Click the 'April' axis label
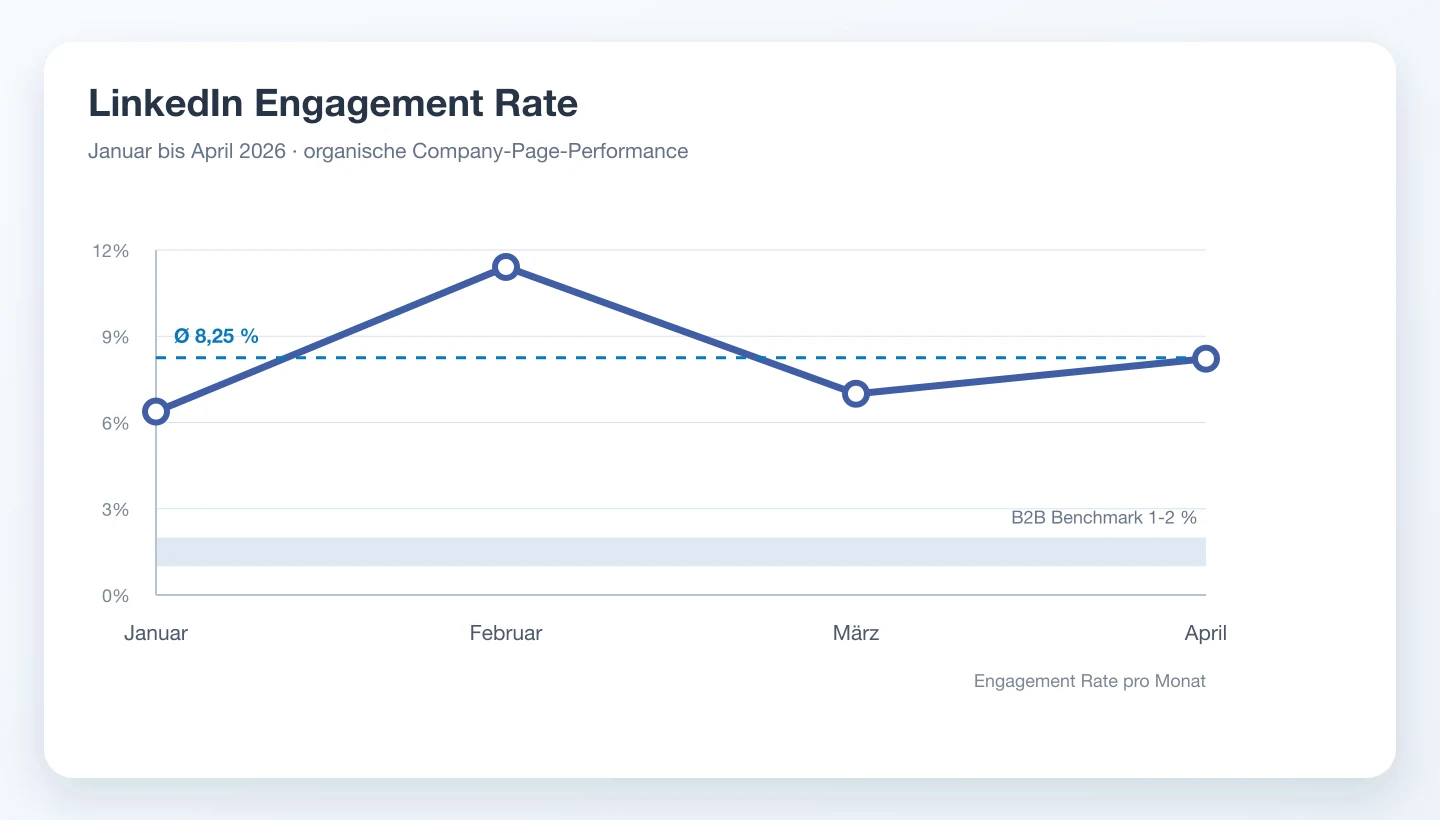Viewport: 1440px width, 820px height. [1206, 633]
